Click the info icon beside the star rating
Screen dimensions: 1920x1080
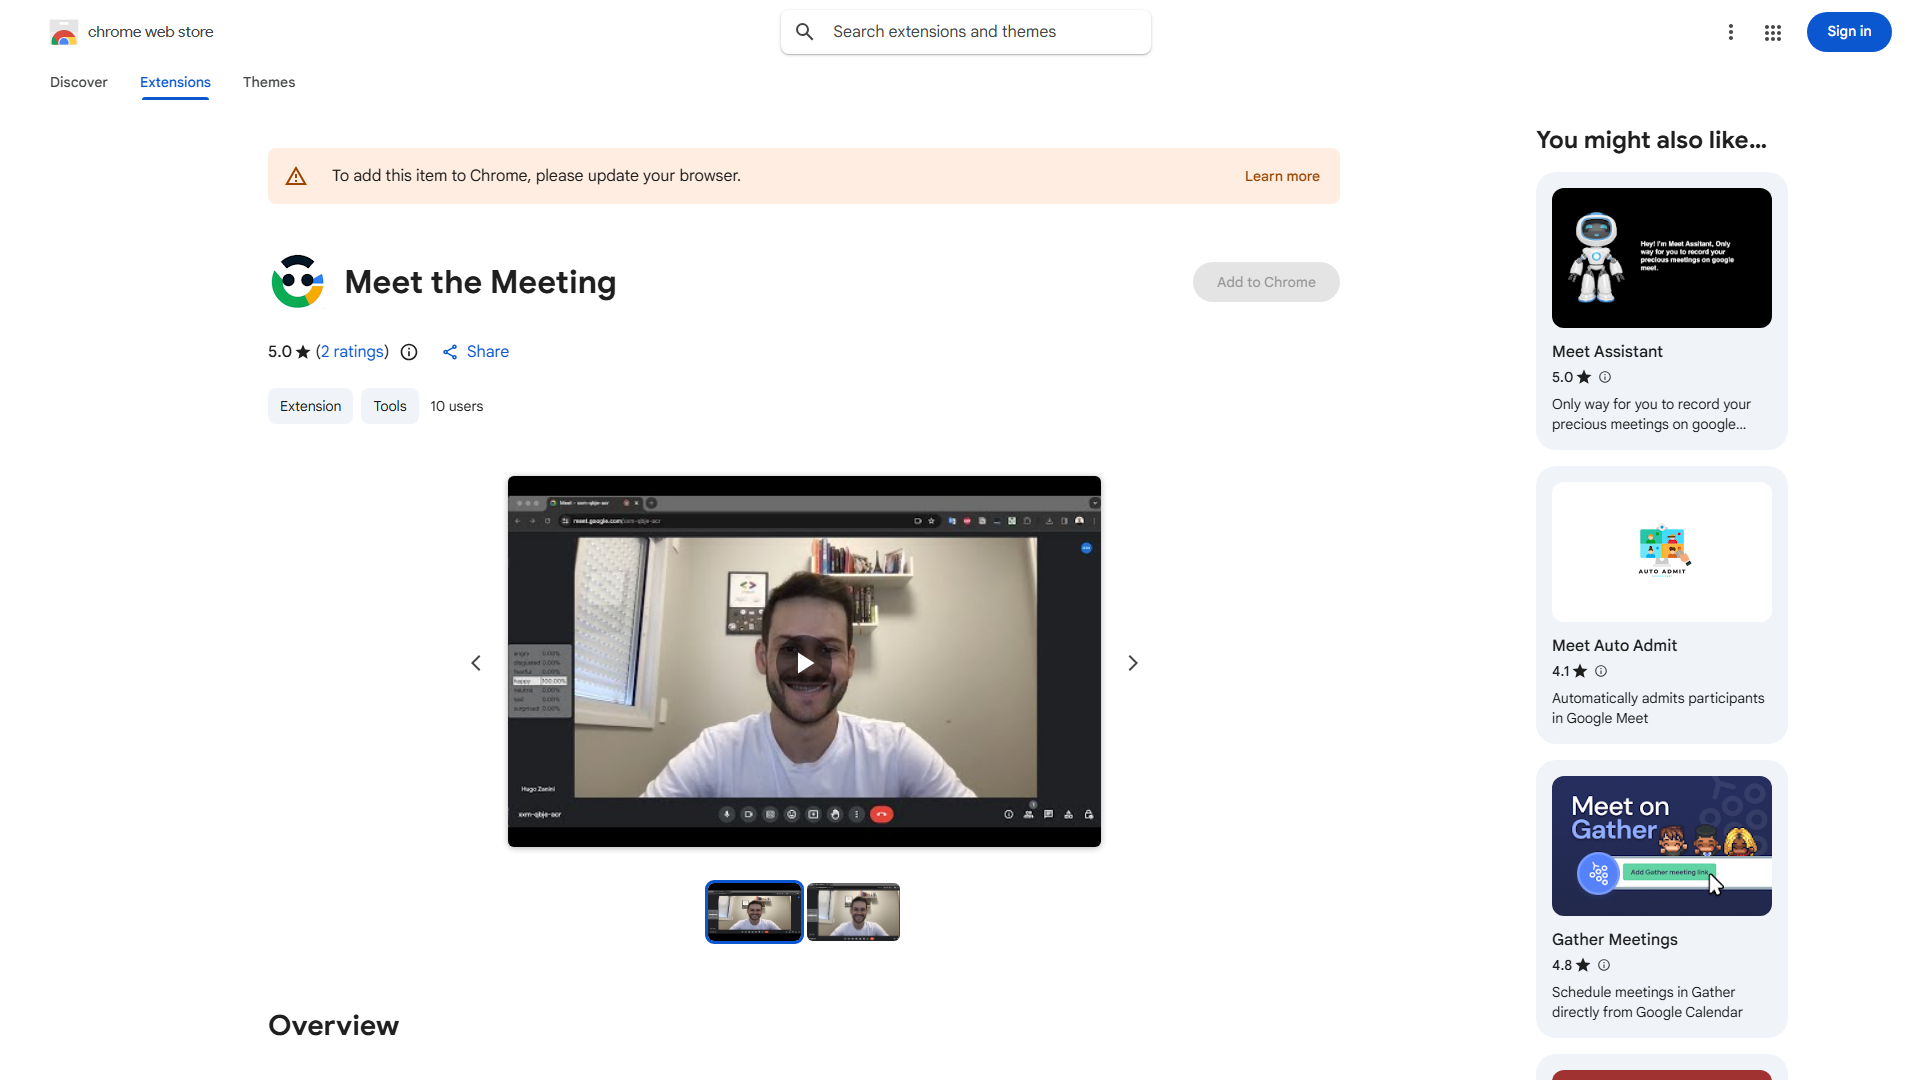coord(409,352)
